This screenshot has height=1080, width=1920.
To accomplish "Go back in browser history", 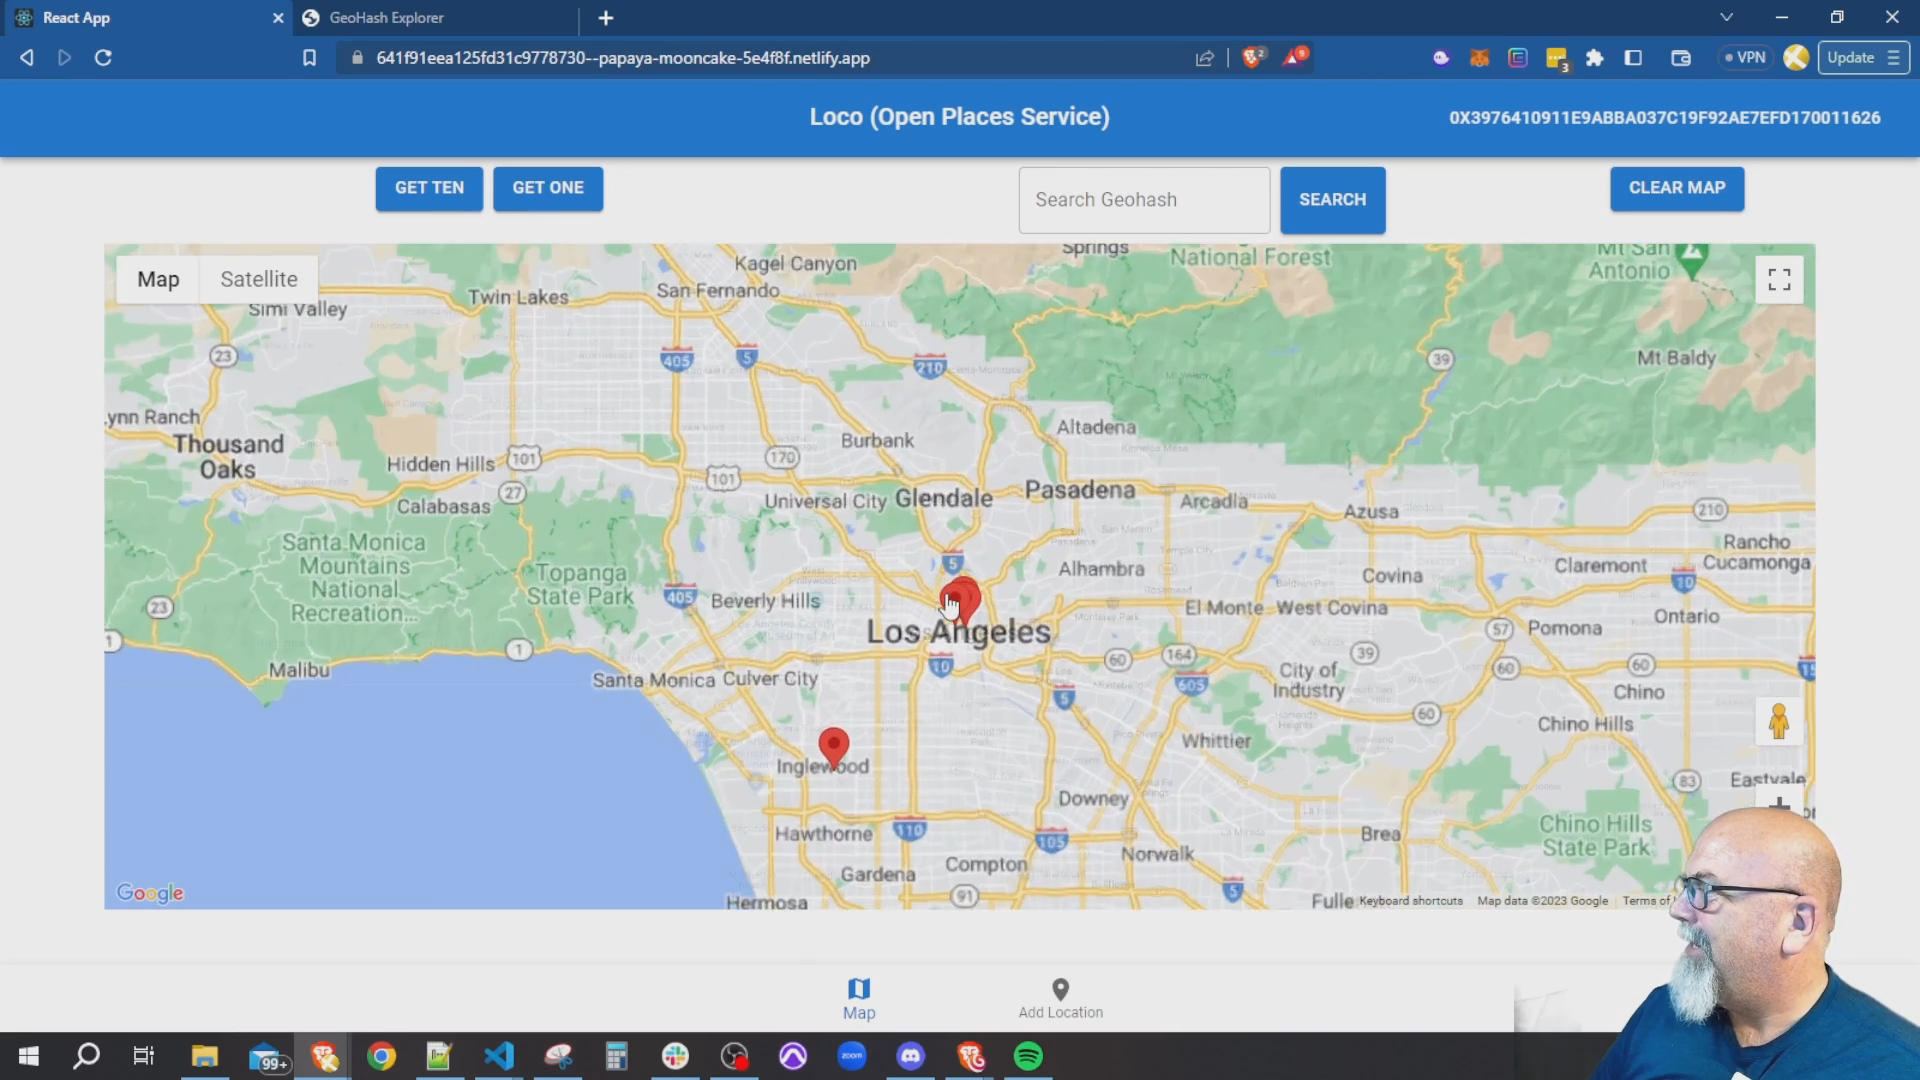I will [27, 58].
